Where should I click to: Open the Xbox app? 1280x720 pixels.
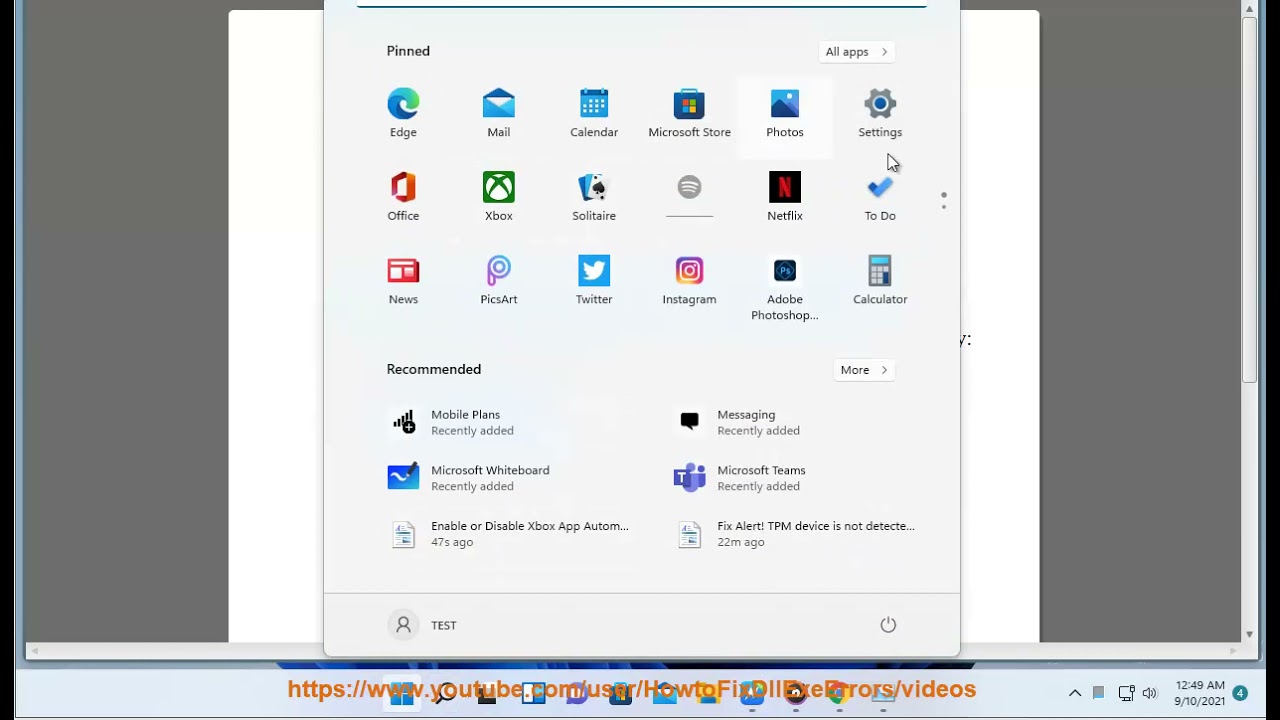pos(498,197)
